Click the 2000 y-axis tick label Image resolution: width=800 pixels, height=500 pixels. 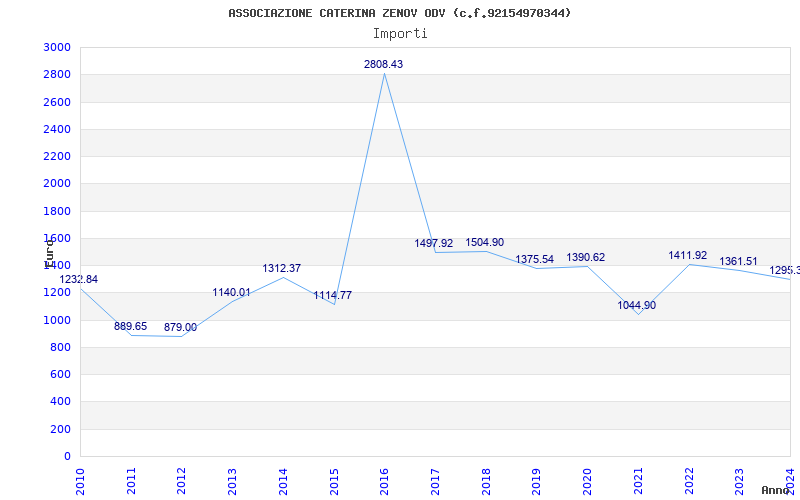point(57,184)
